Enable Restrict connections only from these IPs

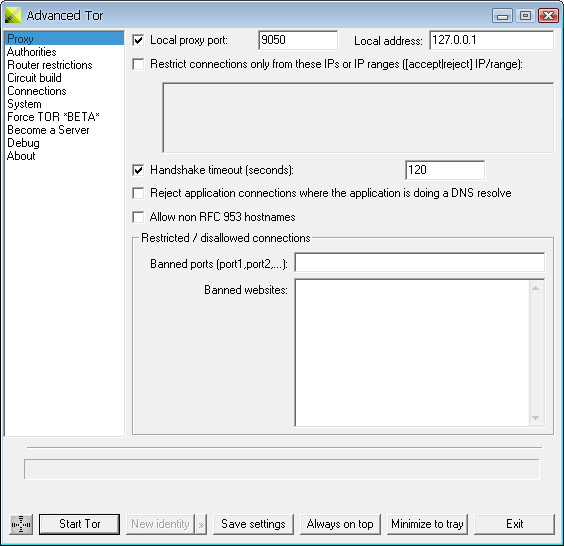click(138, 64)
